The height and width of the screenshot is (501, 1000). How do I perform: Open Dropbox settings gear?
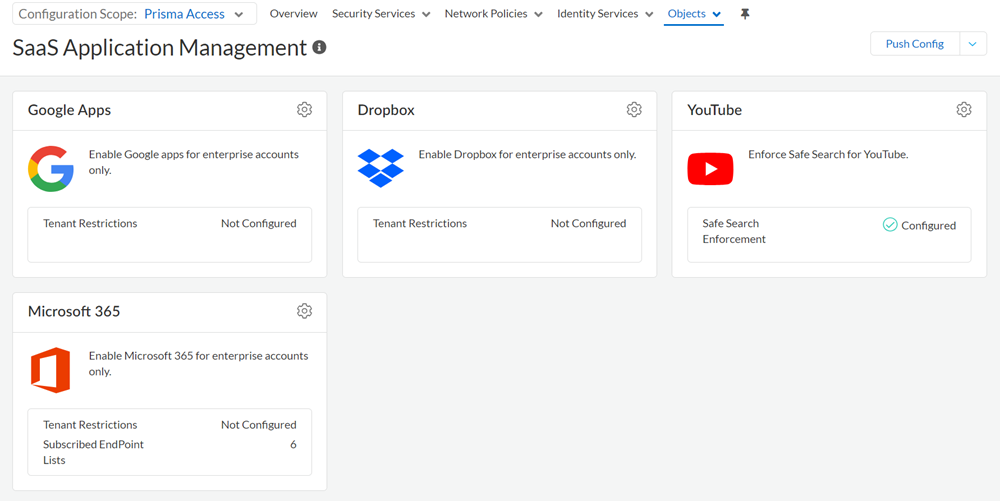(634, 110)
